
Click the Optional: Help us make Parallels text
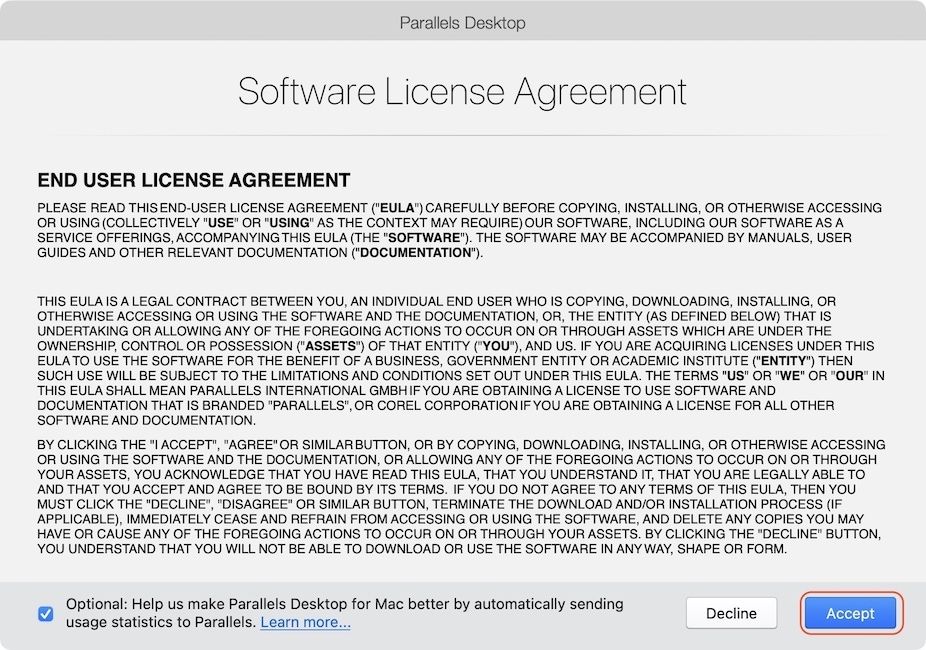344,613
